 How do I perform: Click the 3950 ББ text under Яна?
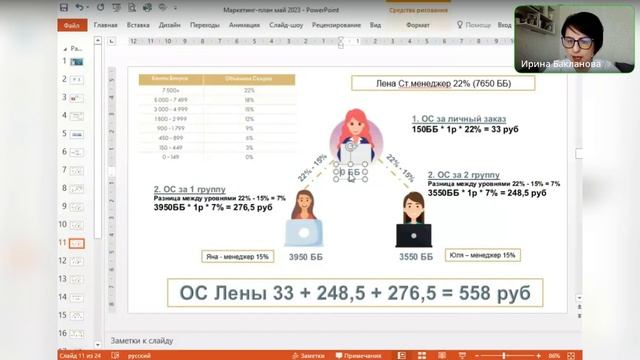[x=305, y=257]
